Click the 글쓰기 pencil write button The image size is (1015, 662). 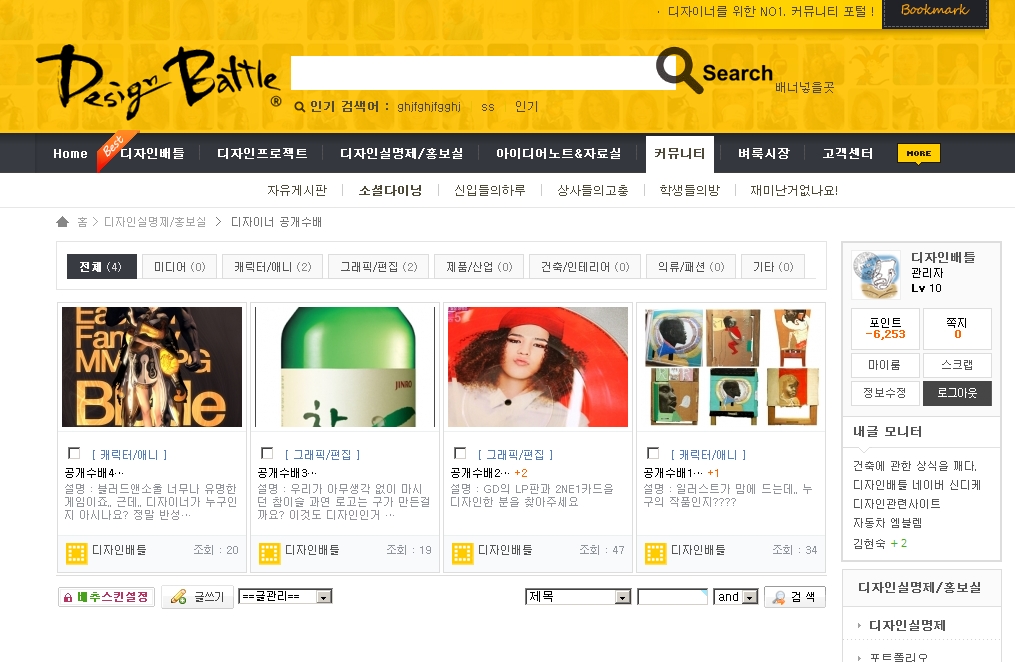[198, 597]
